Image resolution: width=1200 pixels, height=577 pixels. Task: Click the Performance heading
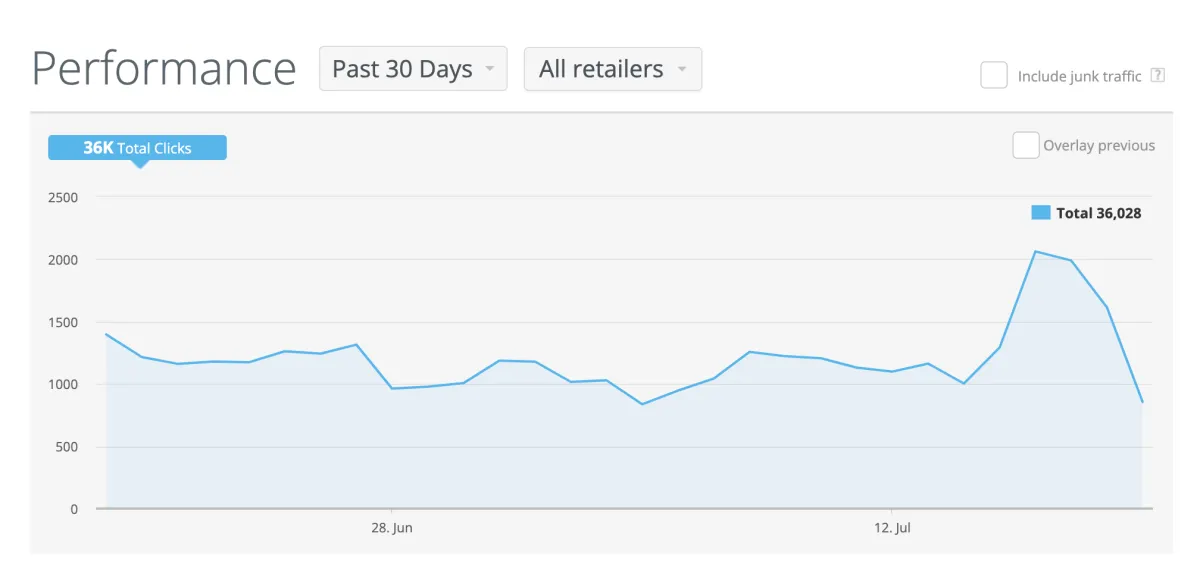(x=164, y=69)
